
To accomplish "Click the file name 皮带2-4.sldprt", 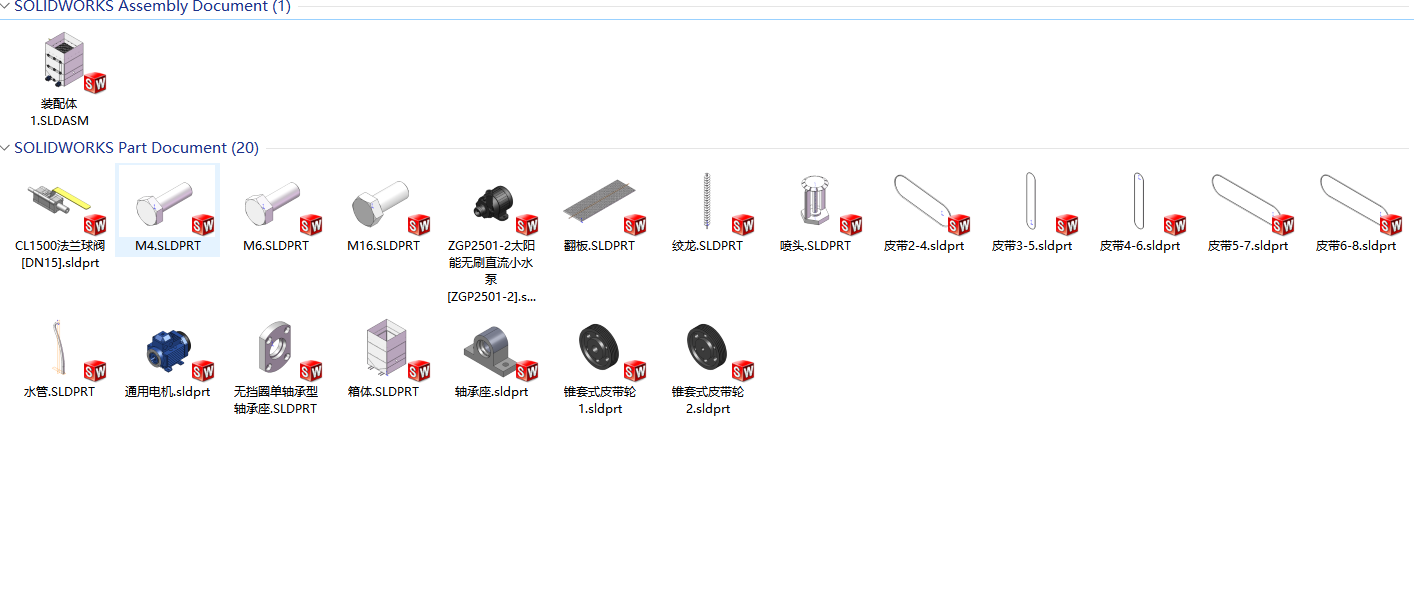I will 924,246.
